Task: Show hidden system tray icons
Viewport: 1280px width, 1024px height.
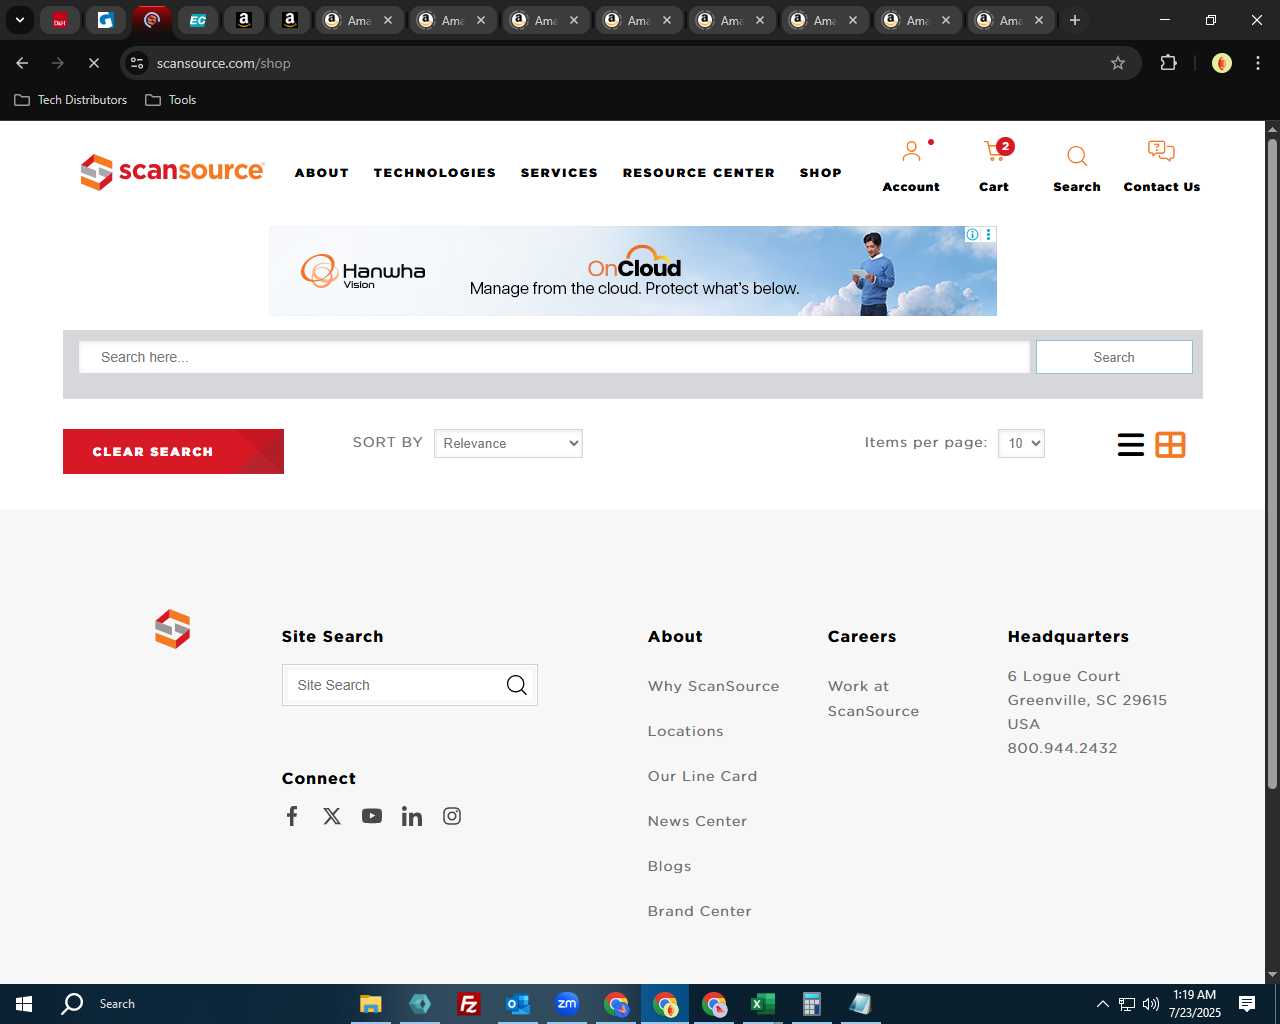Action: pyautogui.click(x=1102, y=1004)
